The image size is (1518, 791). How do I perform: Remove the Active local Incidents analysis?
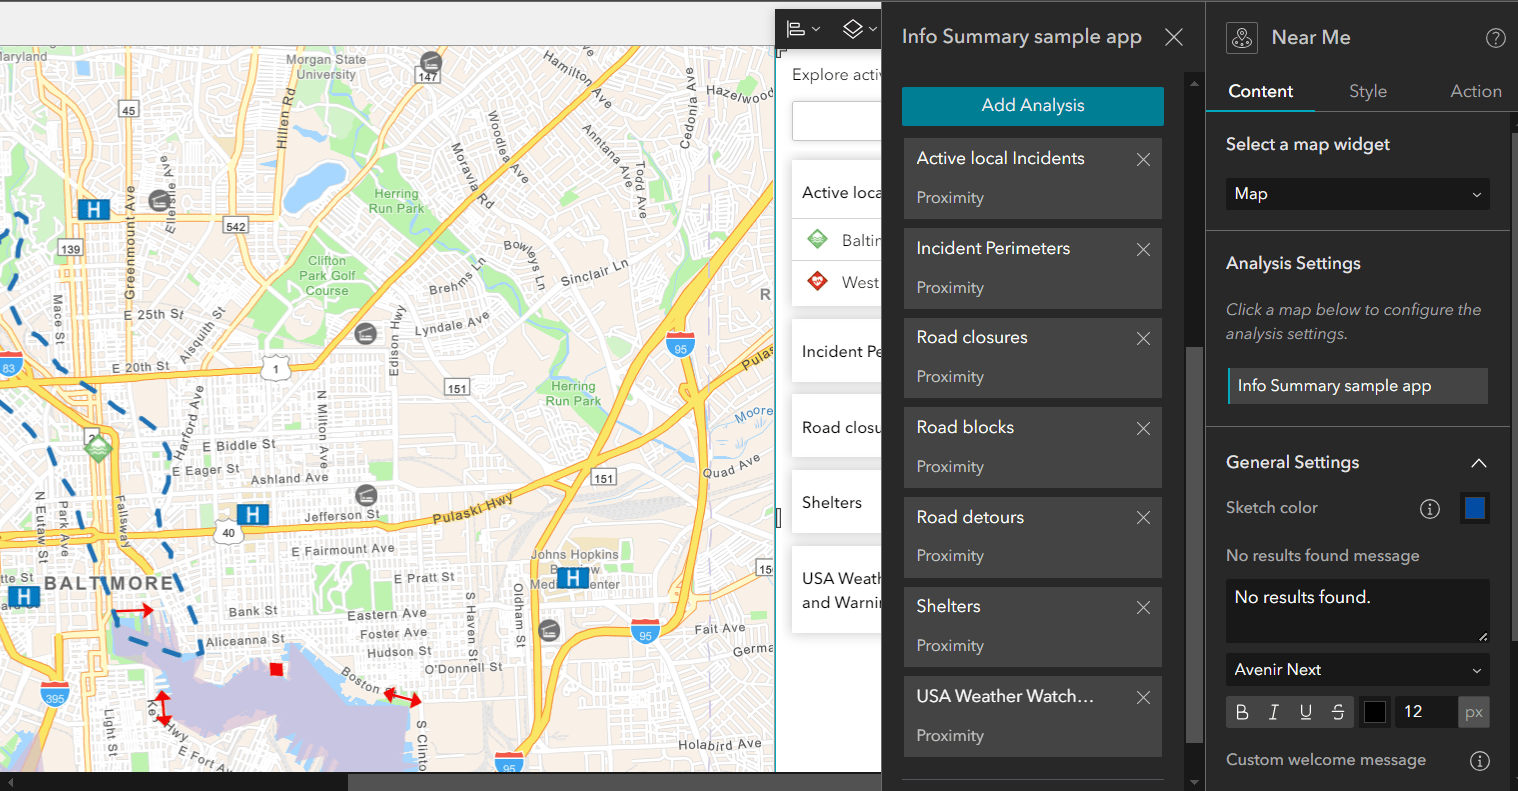point(1143,160)
